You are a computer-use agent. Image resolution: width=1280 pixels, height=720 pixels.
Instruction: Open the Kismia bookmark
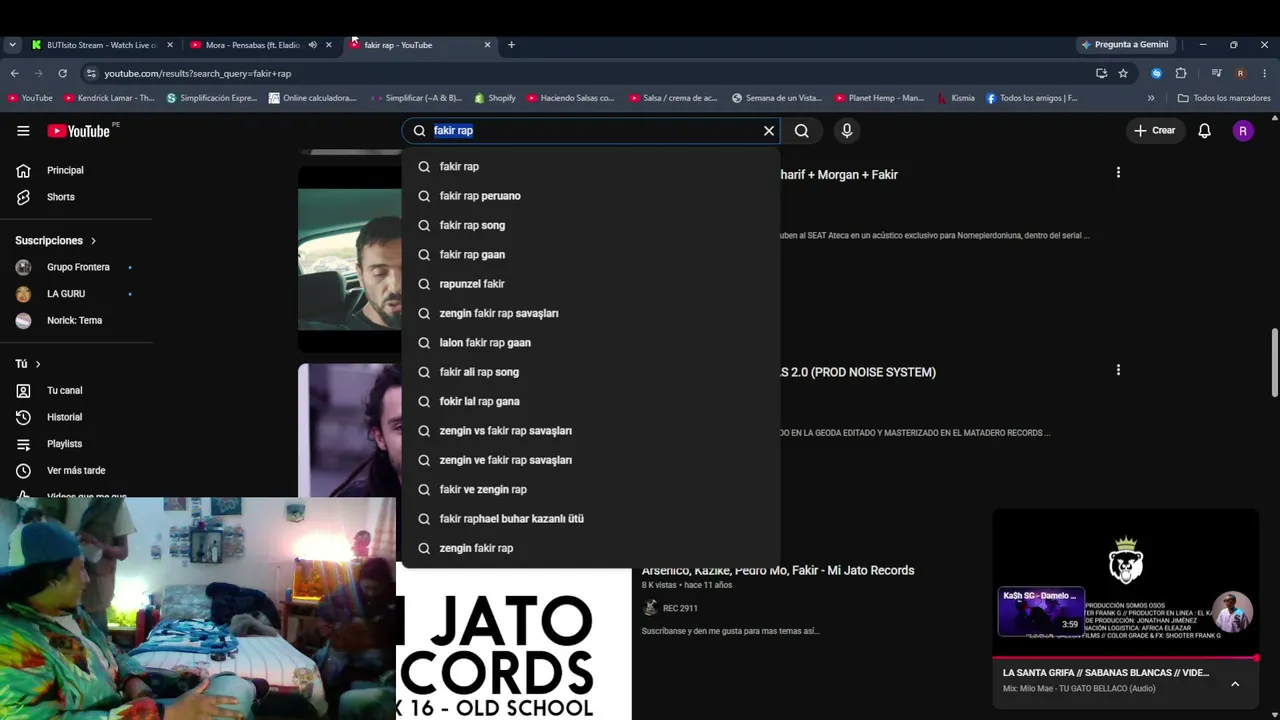(956, 98)
